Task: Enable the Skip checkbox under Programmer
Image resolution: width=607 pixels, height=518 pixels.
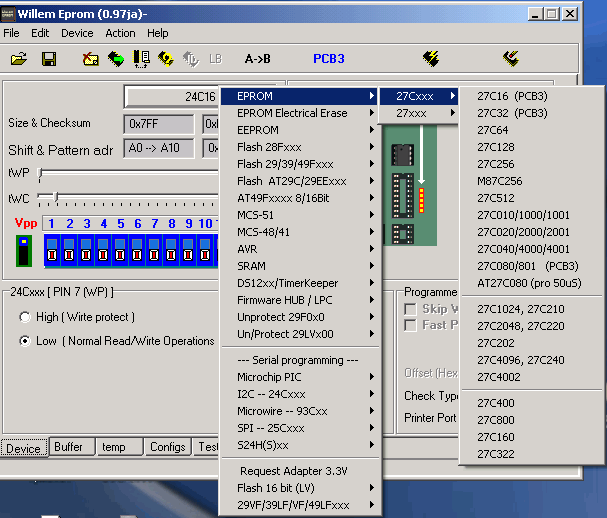Action: tap(410, 309)
